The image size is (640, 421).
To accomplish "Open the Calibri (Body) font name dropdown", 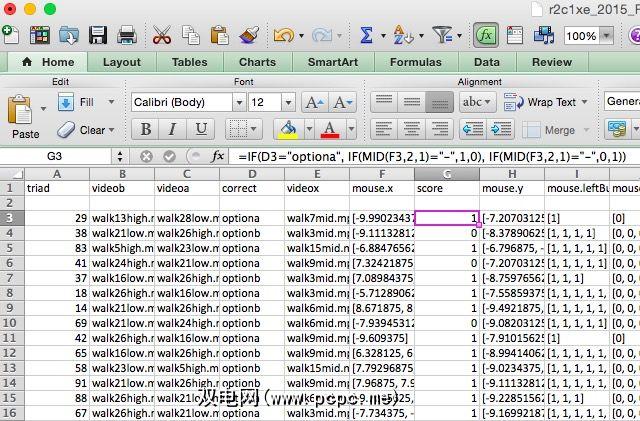I will click(x=240, y=102).
